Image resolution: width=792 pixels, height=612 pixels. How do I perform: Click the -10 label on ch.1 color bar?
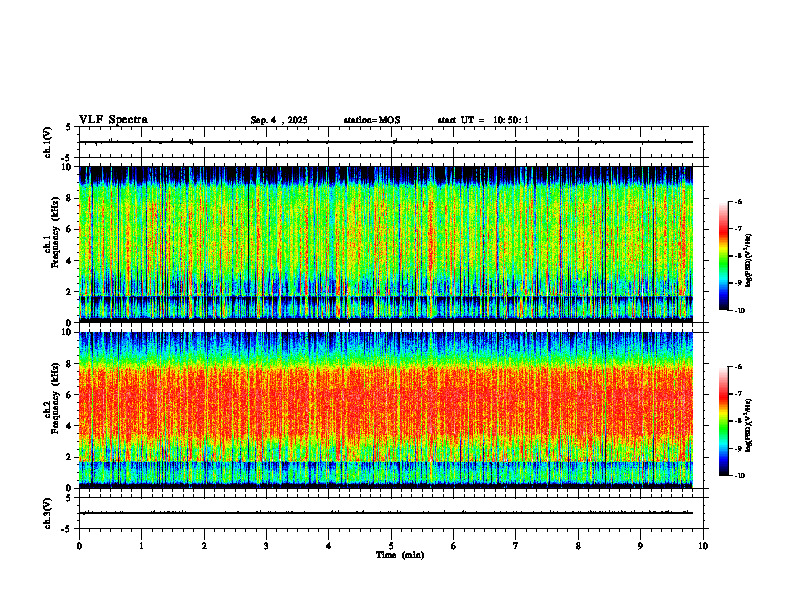(740, 311)
